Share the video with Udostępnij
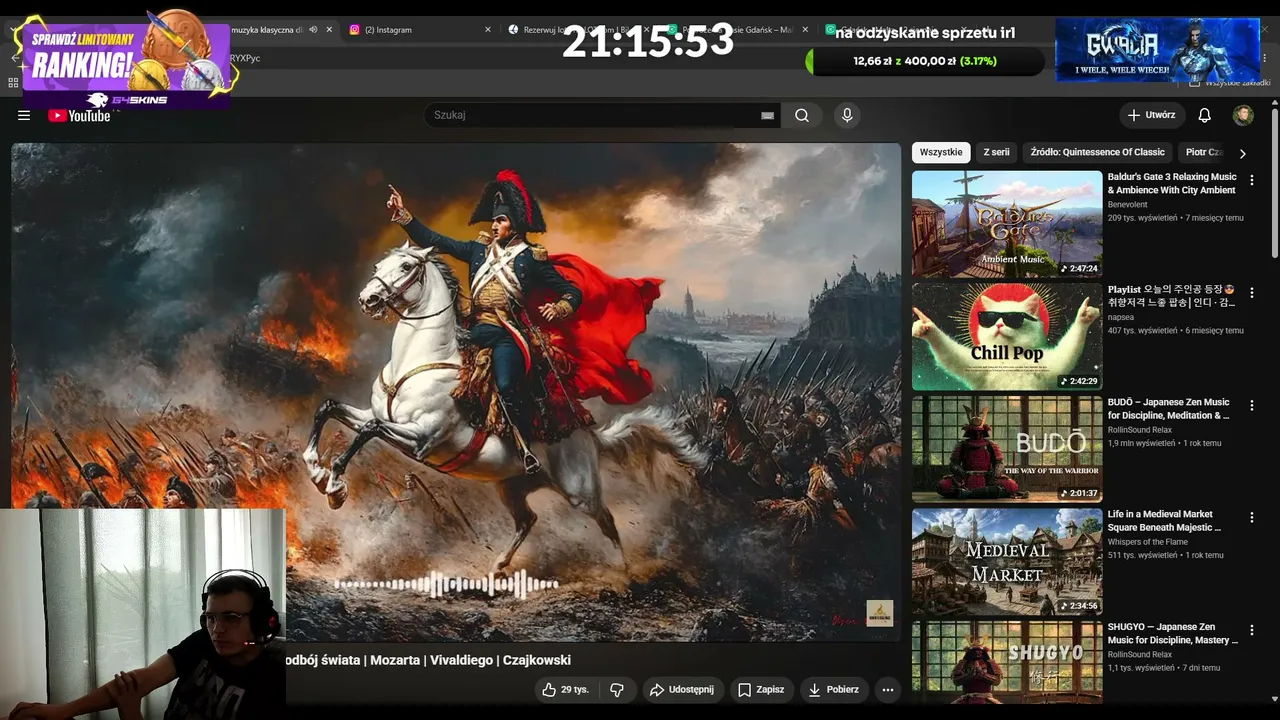The image size is (1280, 720). [682, 689]
